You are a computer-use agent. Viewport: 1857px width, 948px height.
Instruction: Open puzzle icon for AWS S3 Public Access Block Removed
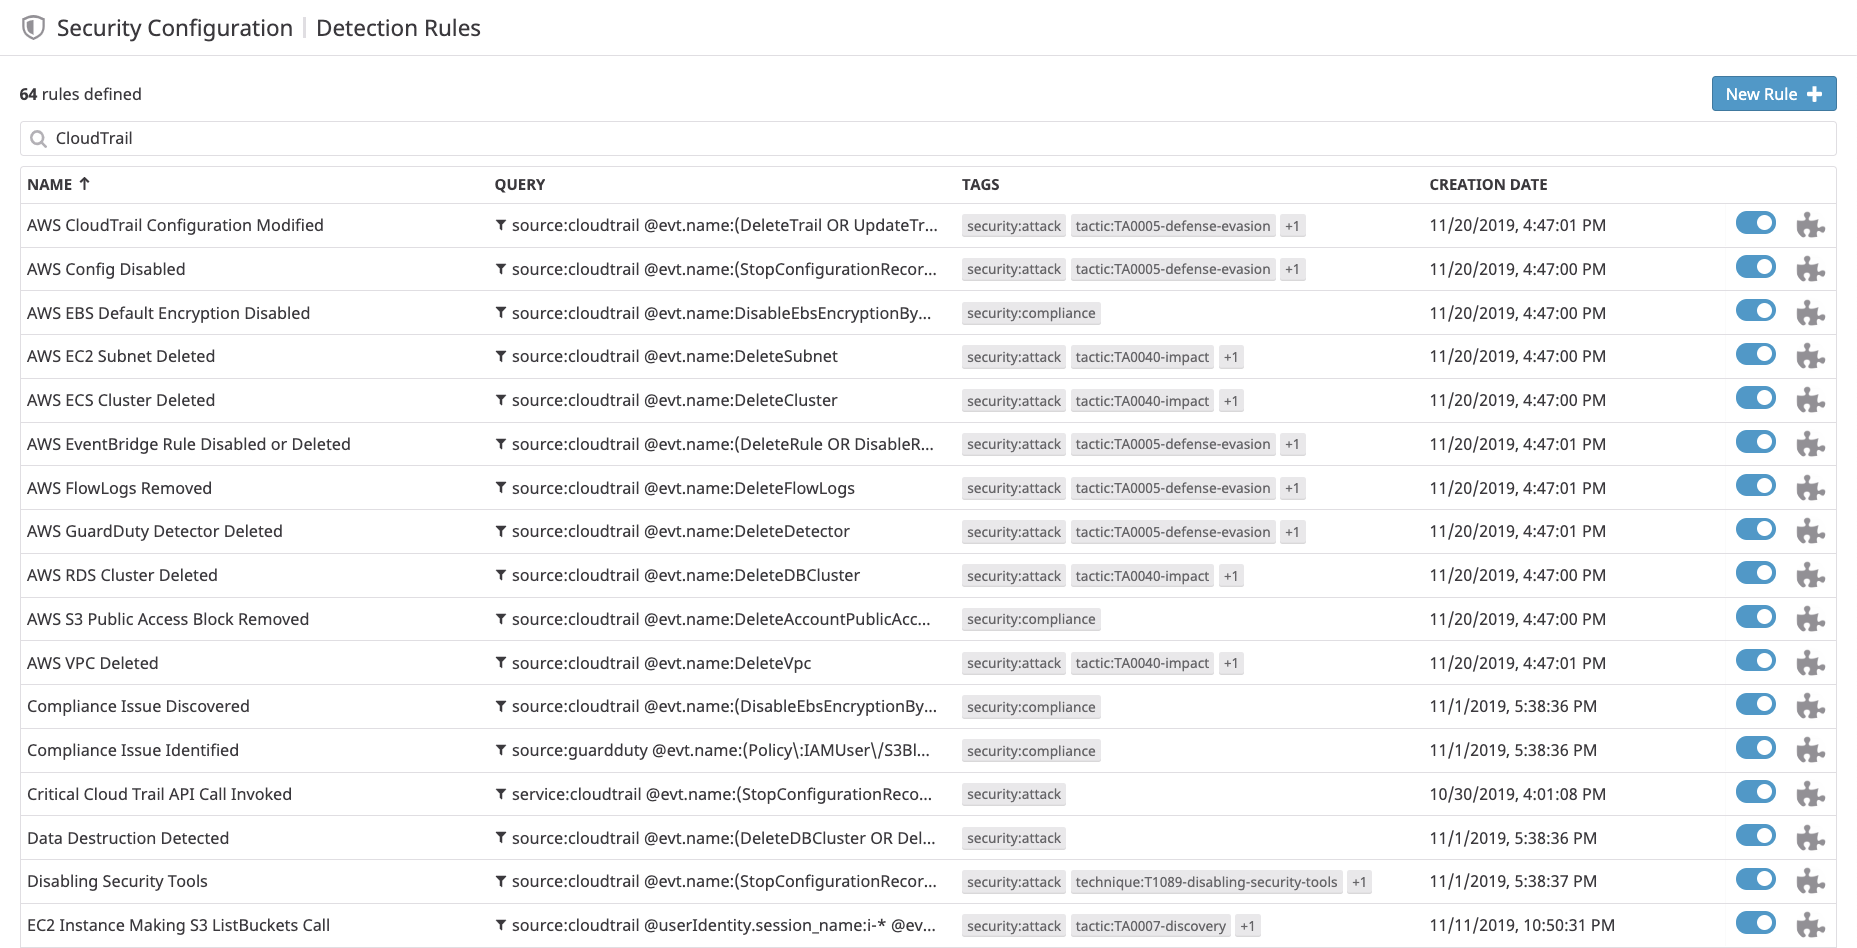1810,619
